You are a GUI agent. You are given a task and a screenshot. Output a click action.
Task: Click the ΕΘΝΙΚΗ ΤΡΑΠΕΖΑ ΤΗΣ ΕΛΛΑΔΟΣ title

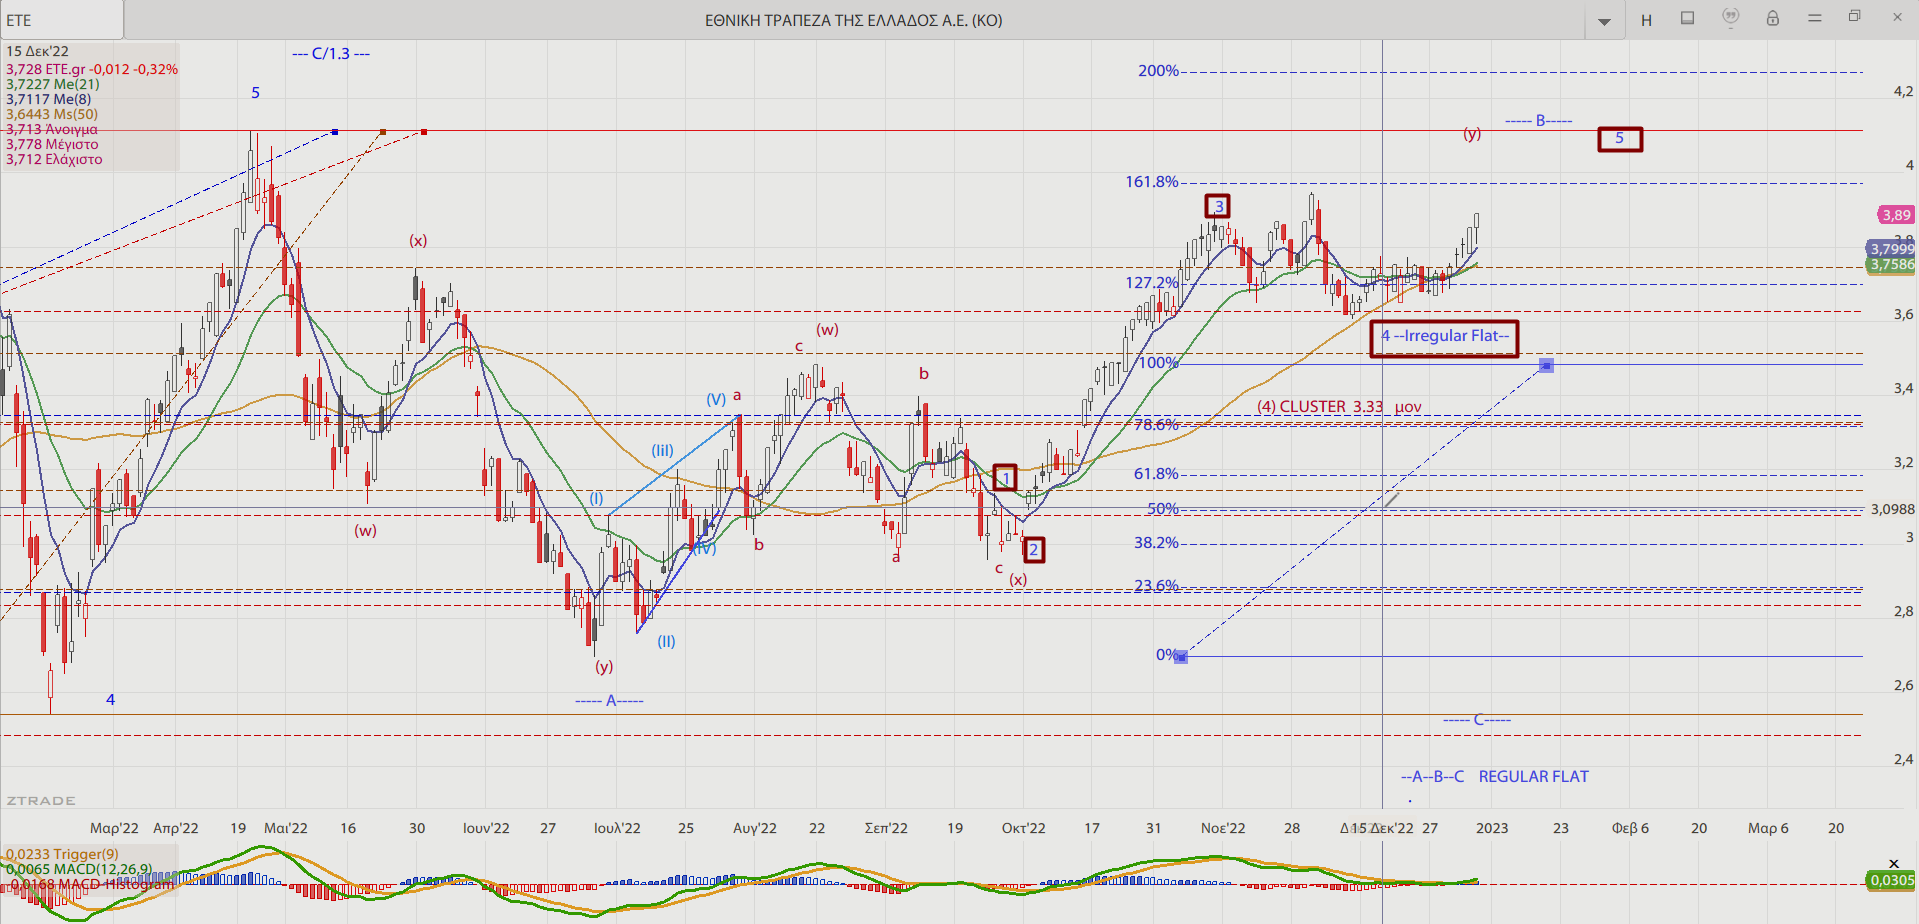click(853, 20)
